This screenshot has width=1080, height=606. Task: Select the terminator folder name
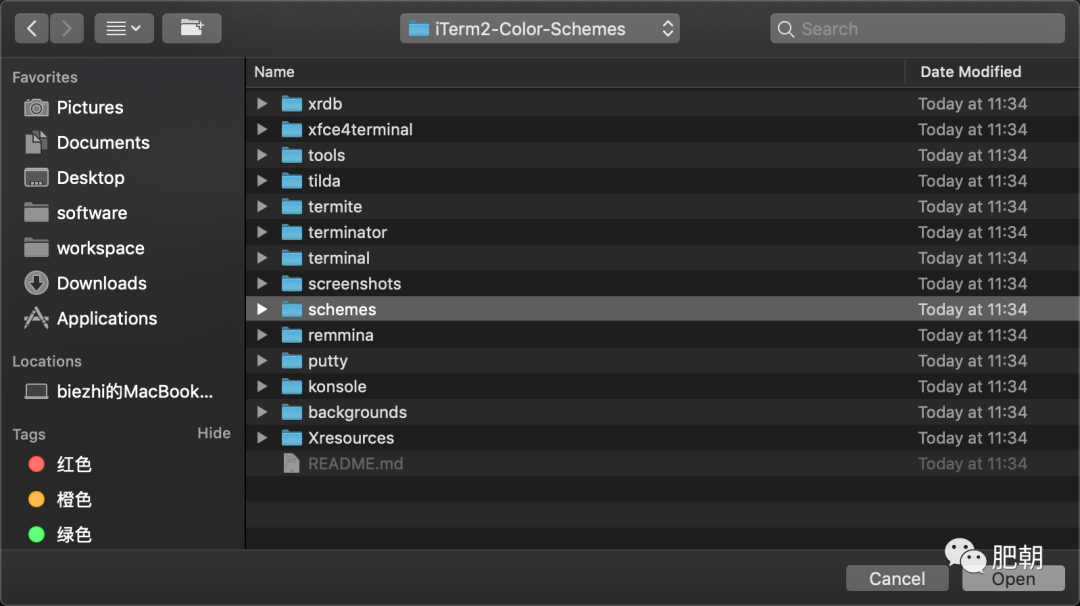(347, 232)
